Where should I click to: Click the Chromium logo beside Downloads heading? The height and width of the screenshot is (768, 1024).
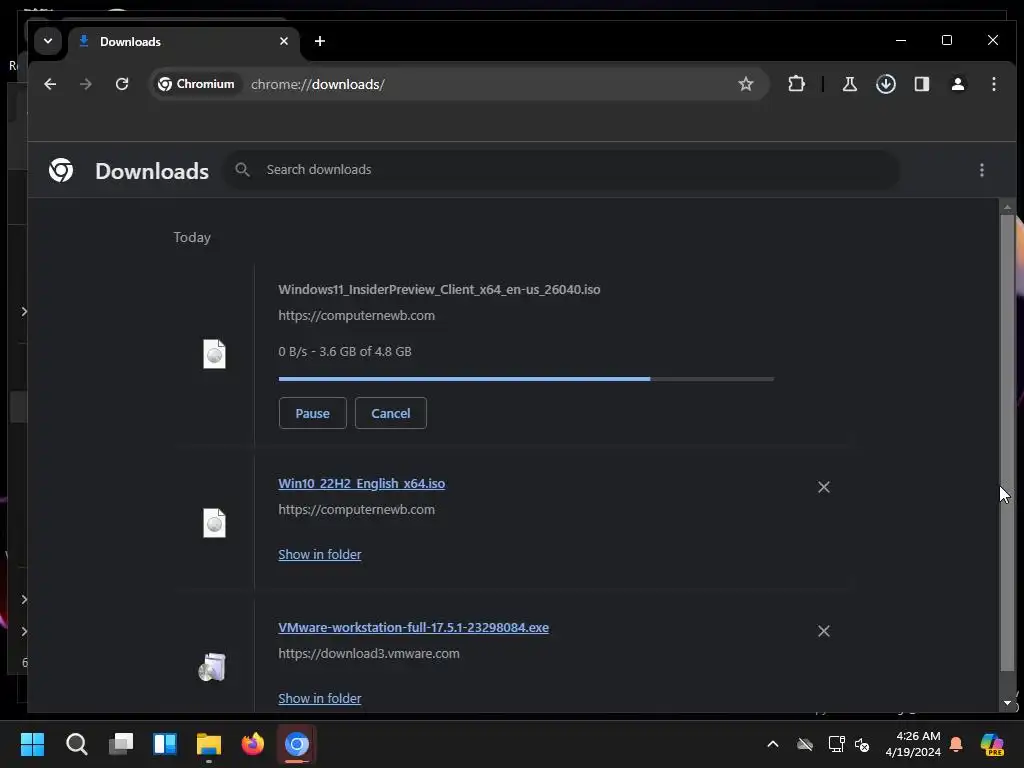(x=61, y=170)
